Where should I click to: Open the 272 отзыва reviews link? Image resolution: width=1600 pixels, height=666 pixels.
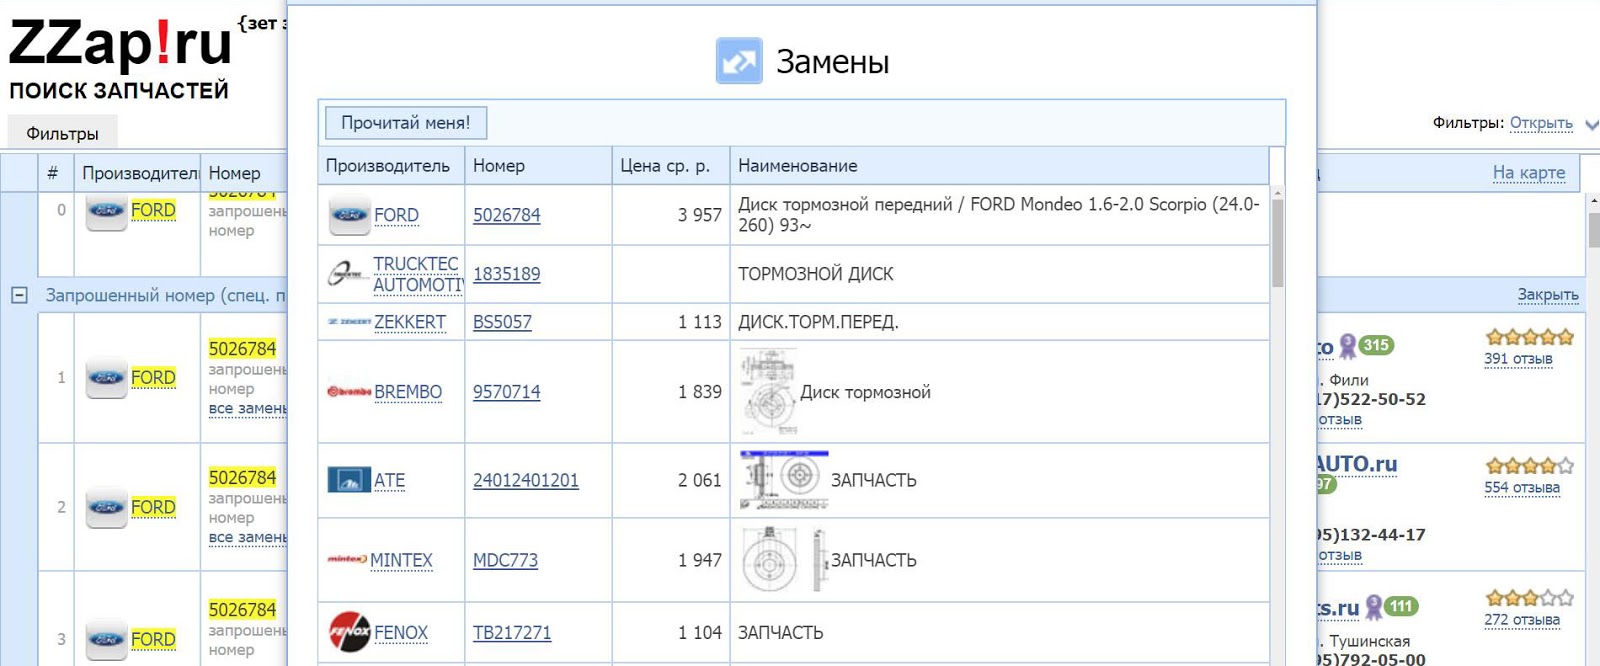pos(1522,620)
